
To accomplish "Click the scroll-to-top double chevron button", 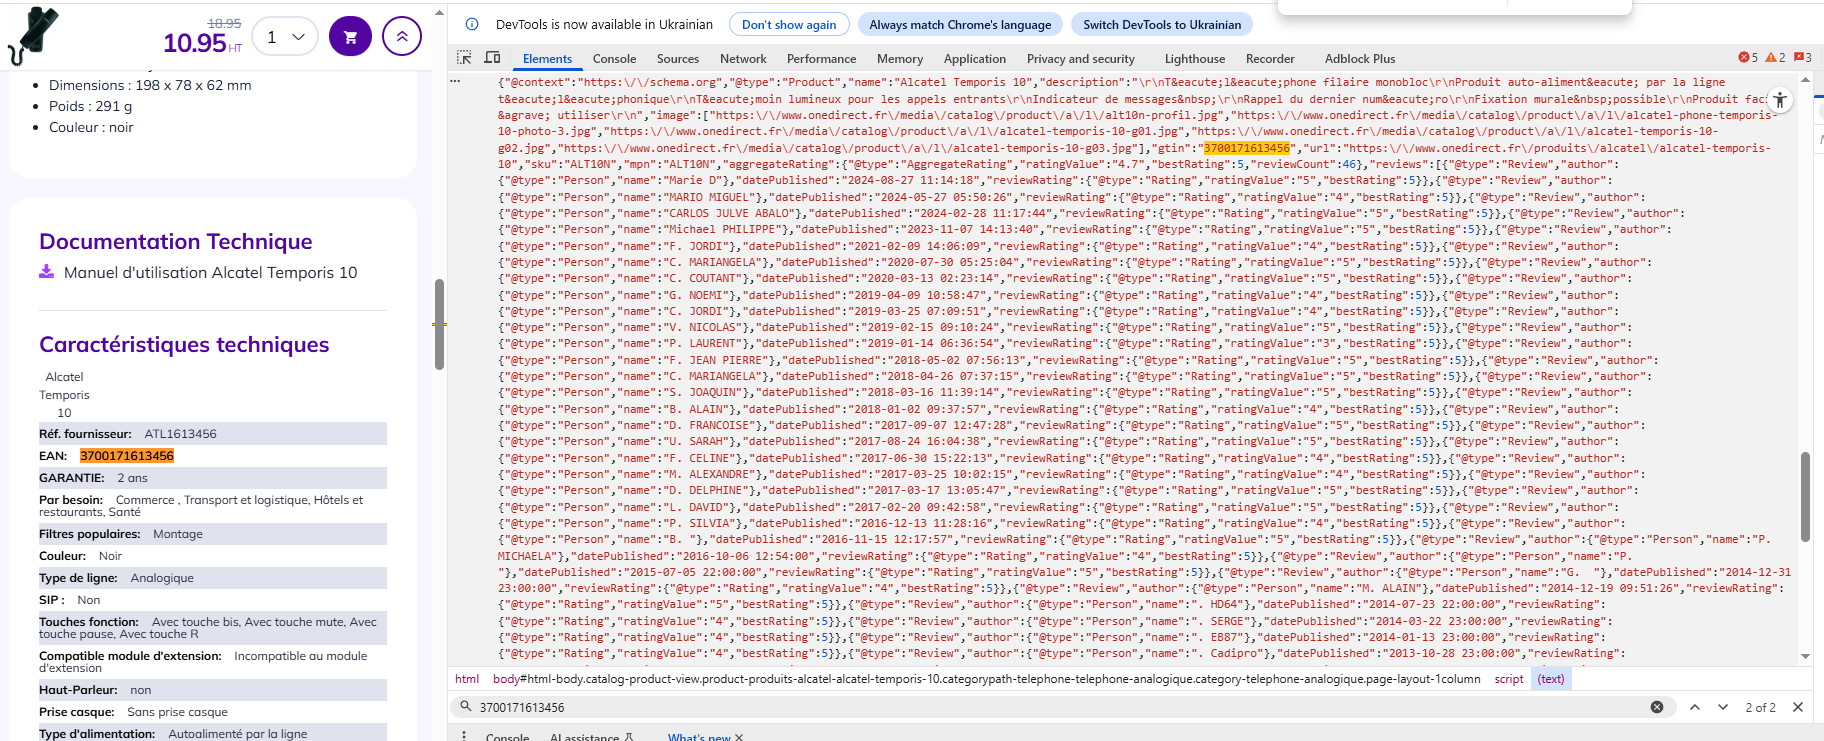I will (402, 37).
